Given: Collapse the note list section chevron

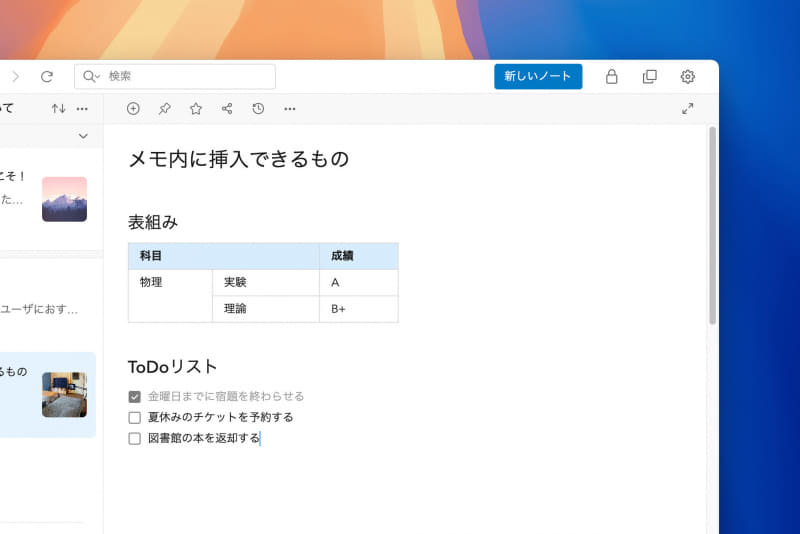Looking at the screenshot, I should (x=83, y=136).
